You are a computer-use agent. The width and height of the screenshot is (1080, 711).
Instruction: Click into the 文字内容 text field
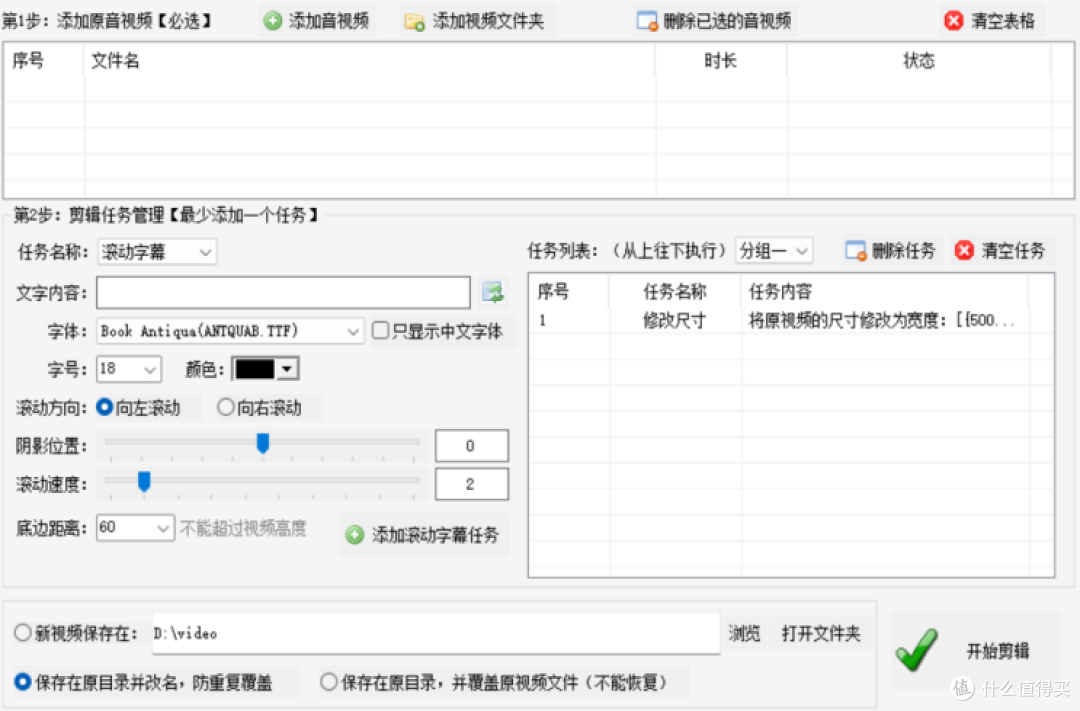tap(283, 293)
